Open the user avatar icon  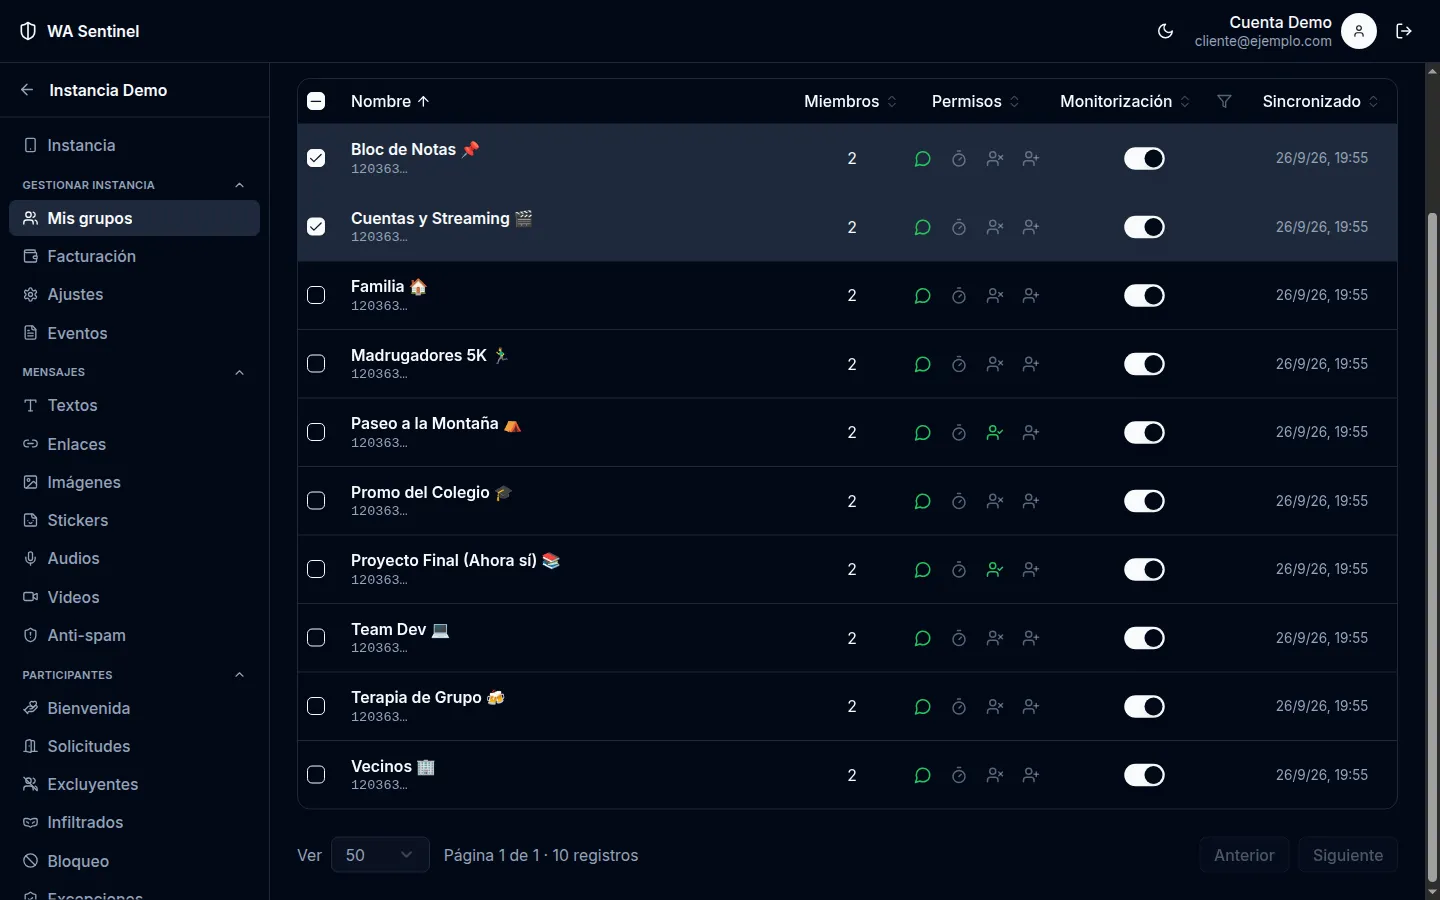click(x=1359, y=31)
